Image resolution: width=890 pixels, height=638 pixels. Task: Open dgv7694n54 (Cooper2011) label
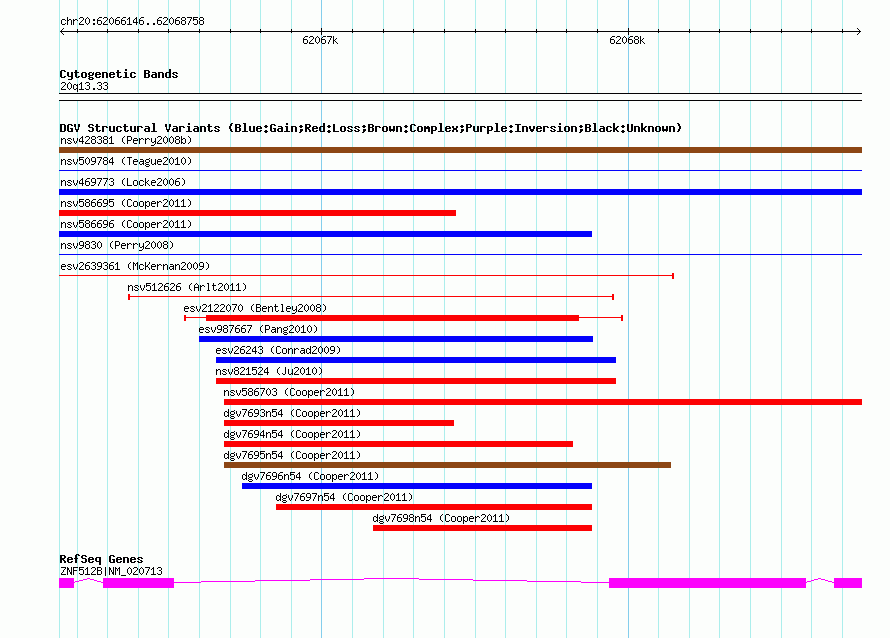(x=292, y=434)
